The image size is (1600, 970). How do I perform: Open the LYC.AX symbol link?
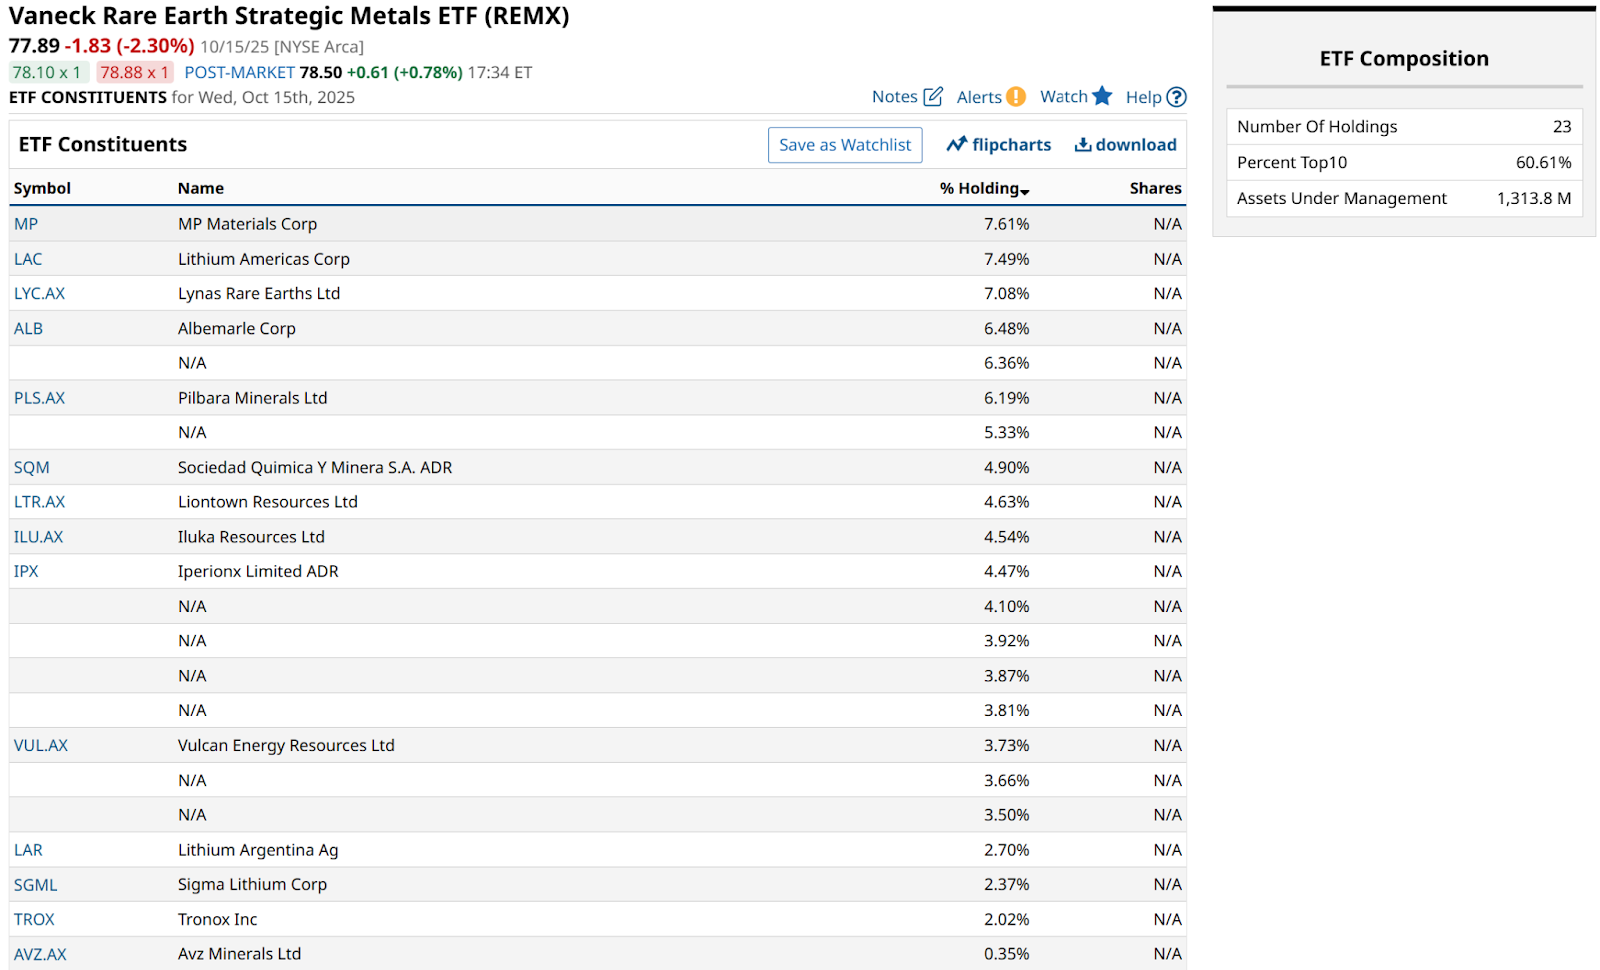click(39, 293)
